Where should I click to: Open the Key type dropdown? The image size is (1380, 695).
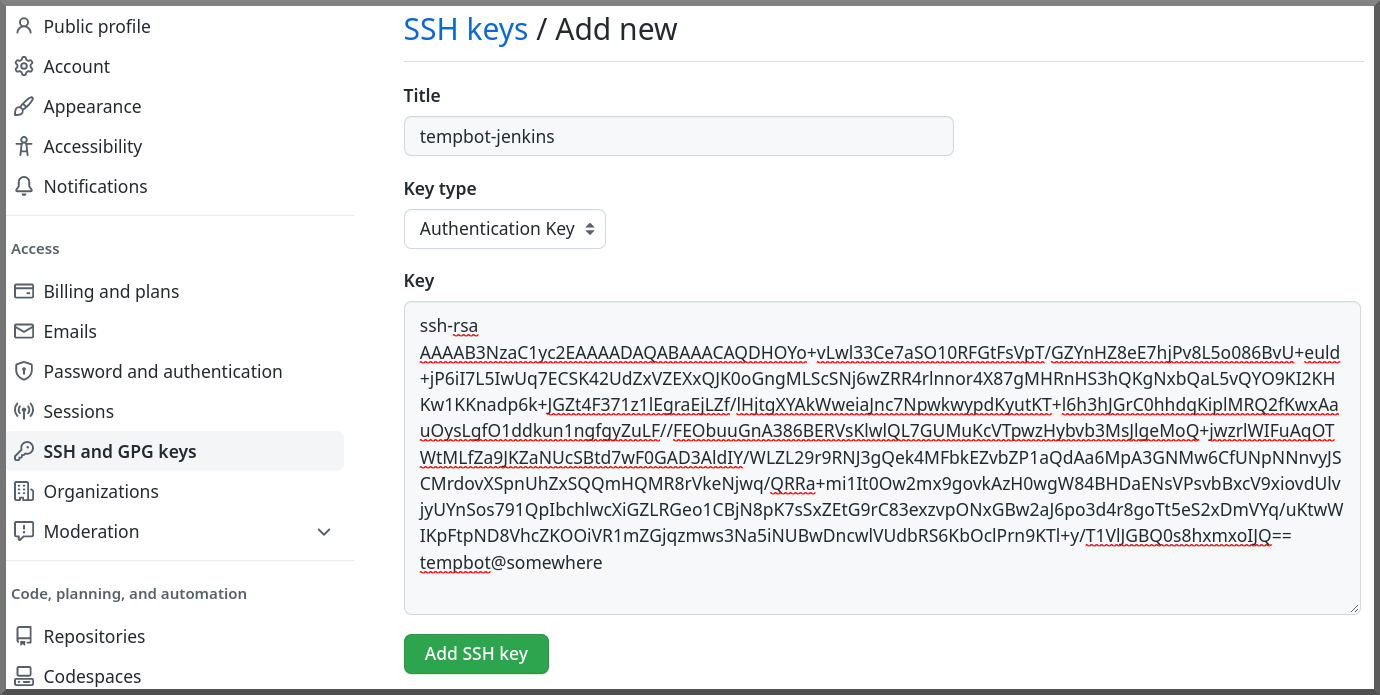[505, 229]
